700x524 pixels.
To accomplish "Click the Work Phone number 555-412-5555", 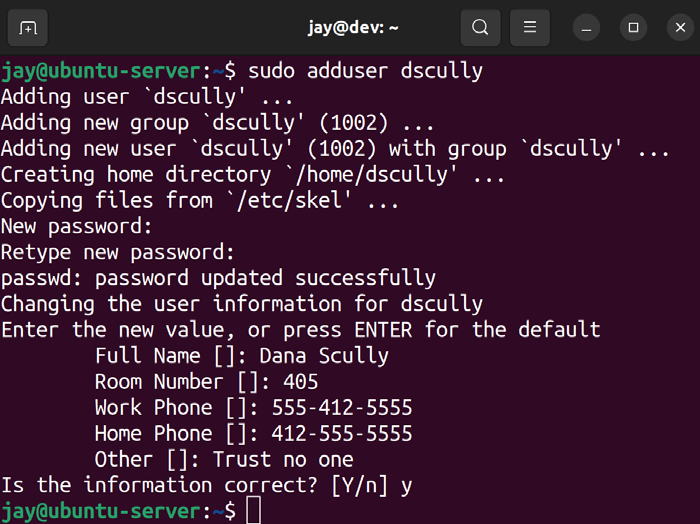I will pos(341,408).
